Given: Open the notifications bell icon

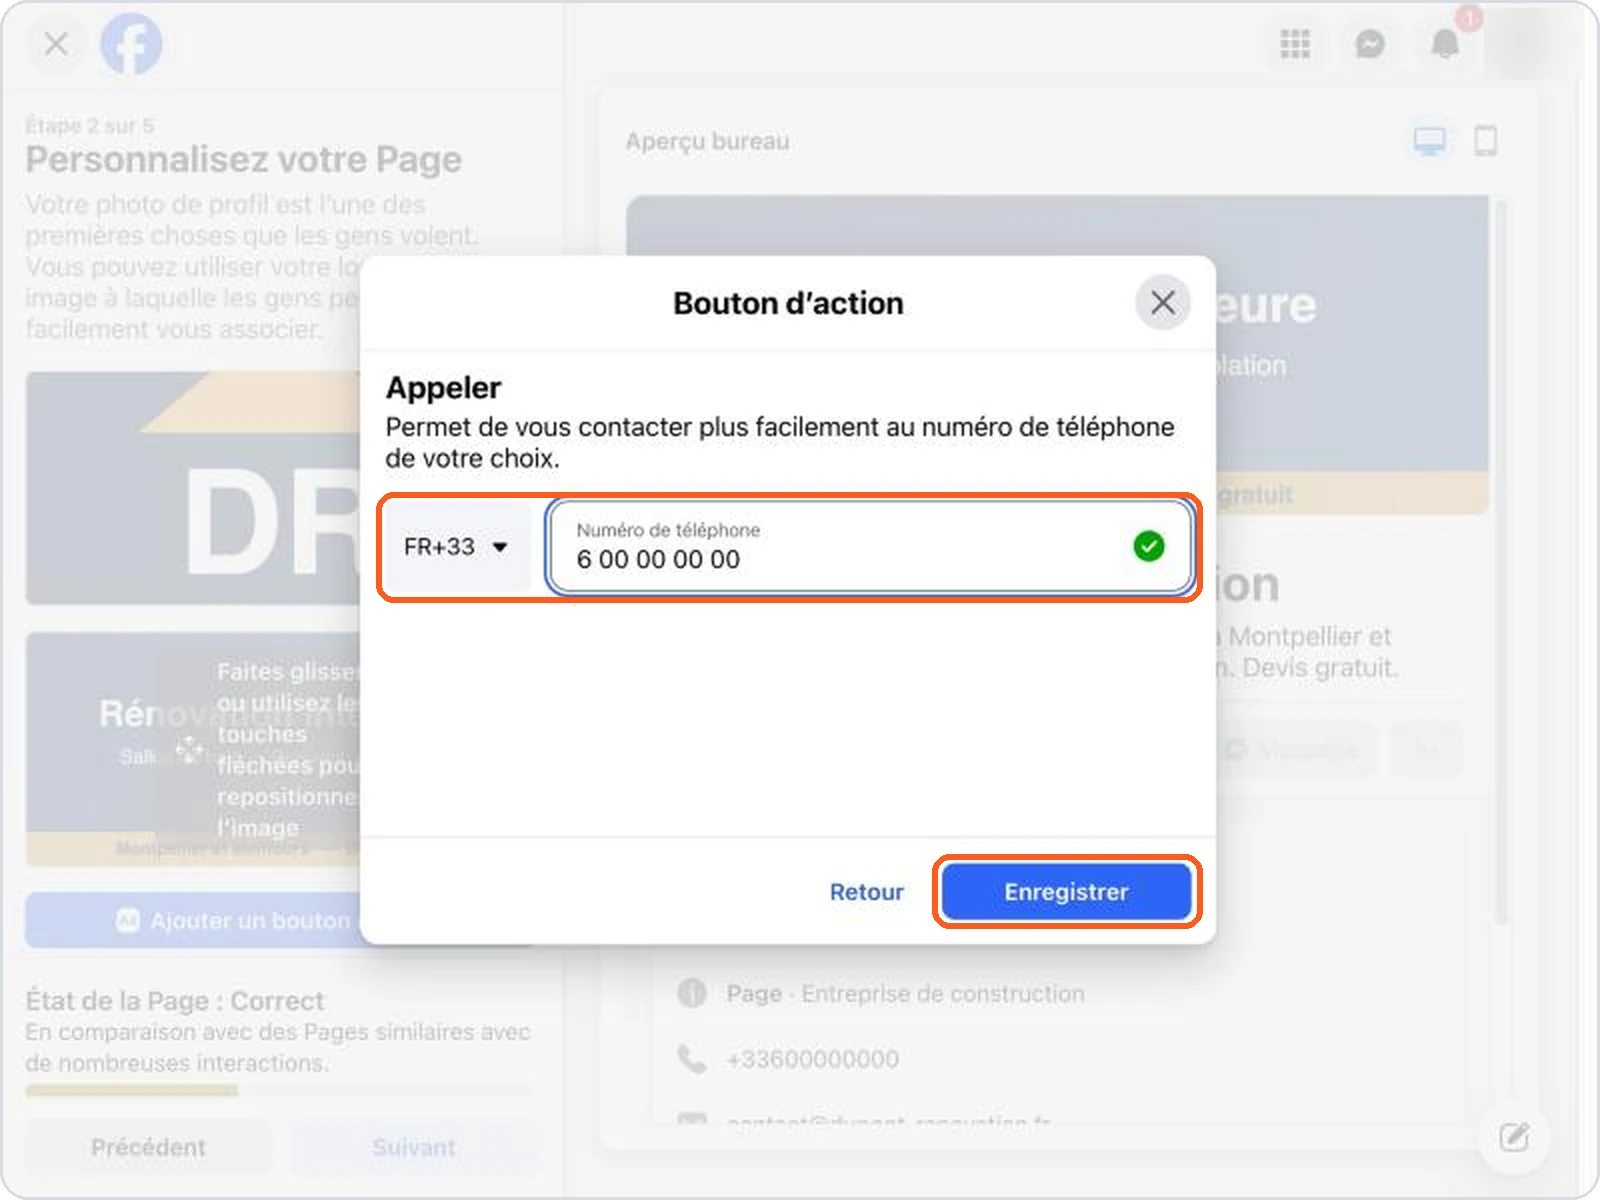Looking at the screenshot, I should [1445, 44].
